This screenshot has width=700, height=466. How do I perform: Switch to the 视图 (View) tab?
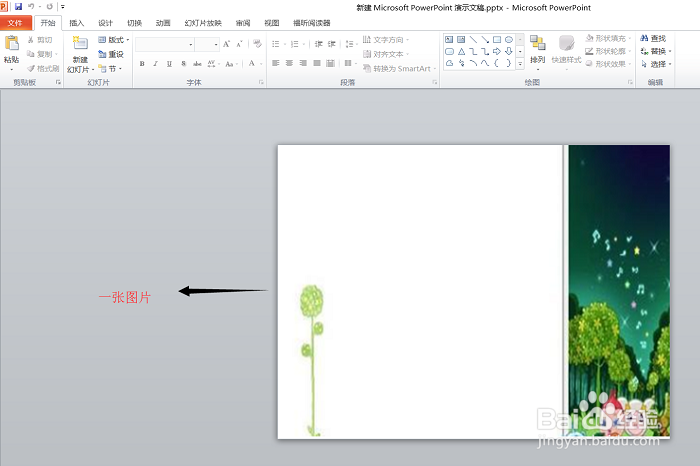pos(271,23)
